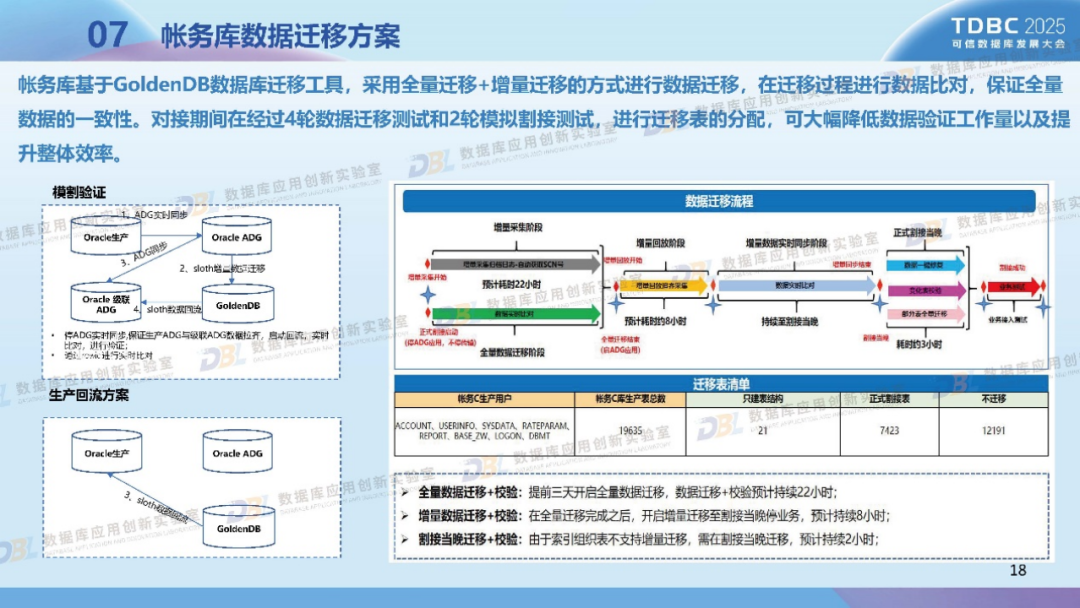This screenshot has height=608, width=1080.
Task: Click the 增量数据迁移+校验 bullet line
Action: tap(654, 516)
